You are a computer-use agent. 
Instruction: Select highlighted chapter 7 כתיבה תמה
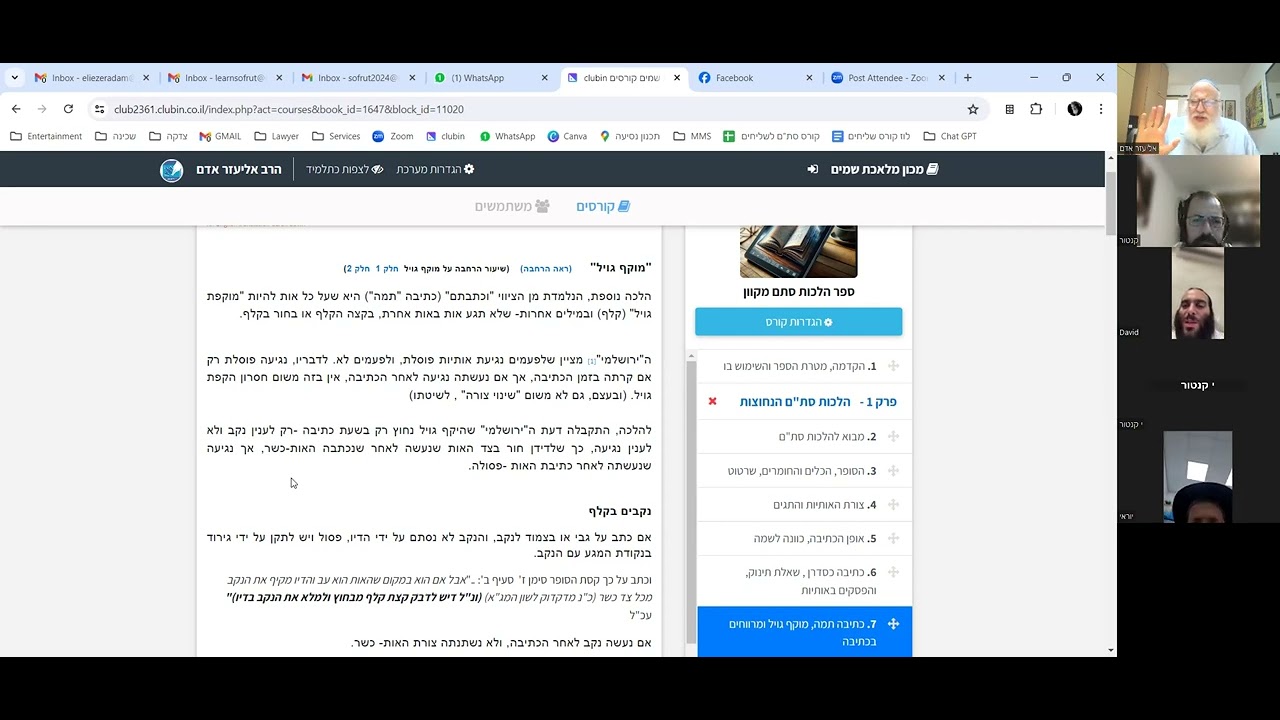click(x=805, y=632)
